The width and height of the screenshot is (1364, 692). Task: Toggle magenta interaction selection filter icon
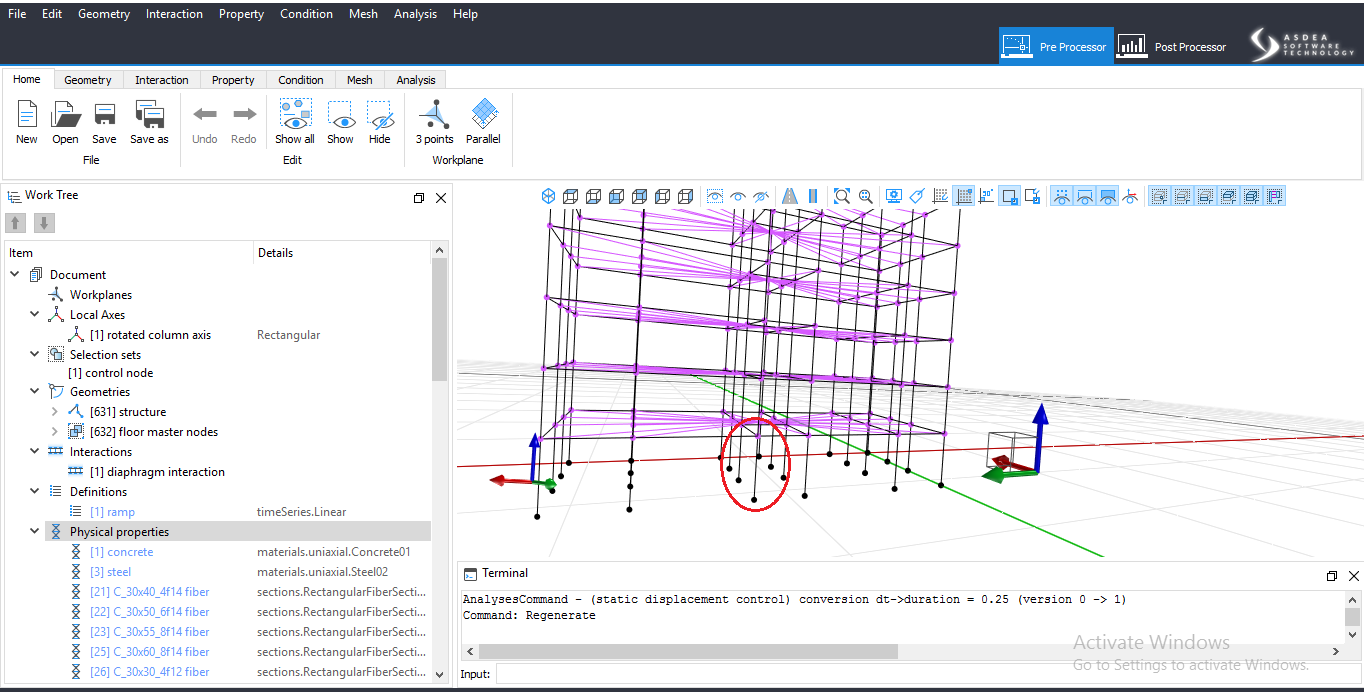pos(1274,196)
